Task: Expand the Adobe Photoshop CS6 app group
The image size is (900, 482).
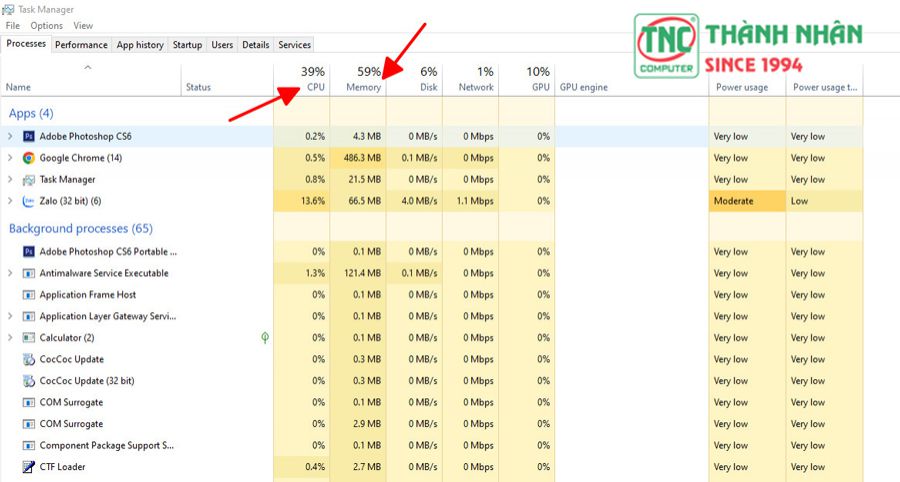Action: [x=10, y=137]
